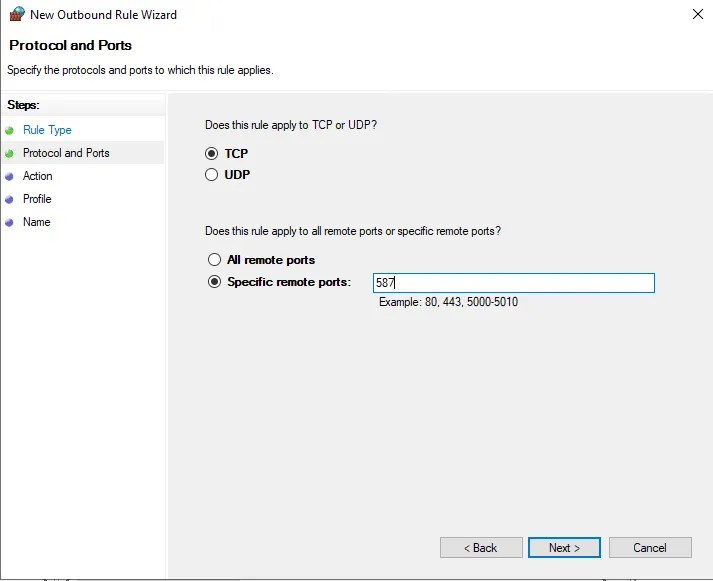Click the remote ports field containing 587

point(513,283)
